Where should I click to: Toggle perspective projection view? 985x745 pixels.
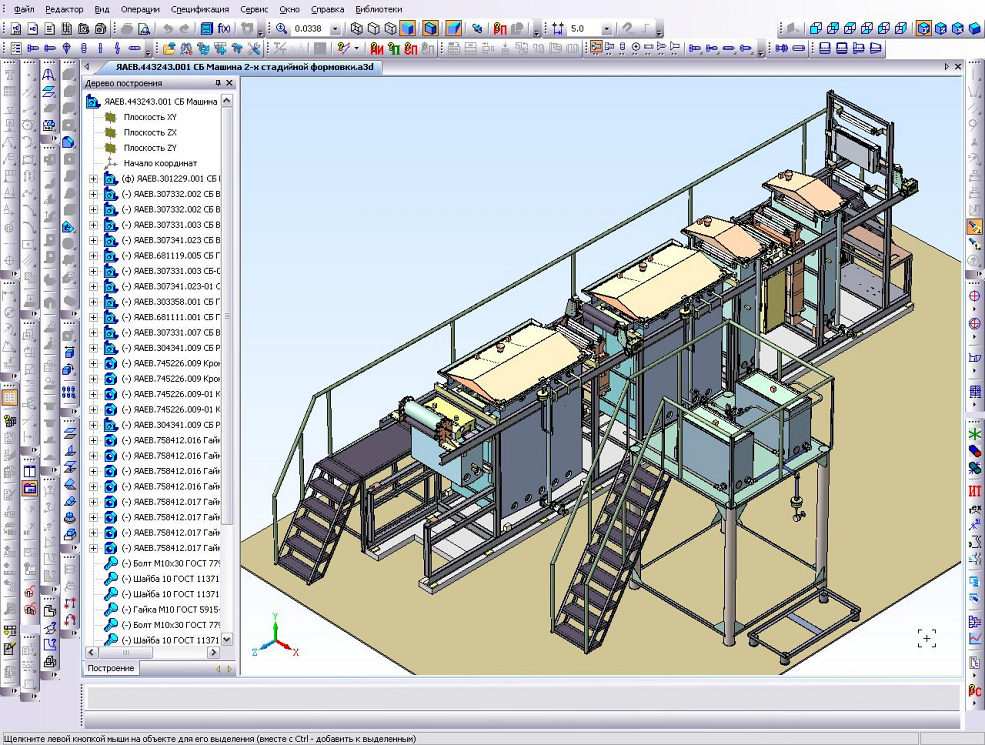(x=453, y=29)
